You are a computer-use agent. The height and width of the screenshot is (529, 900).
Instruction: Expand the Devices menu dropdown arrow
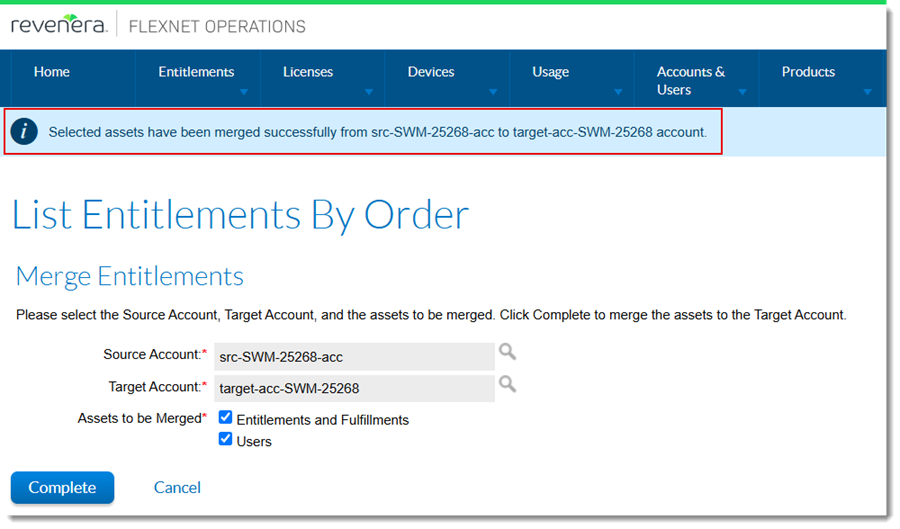coord(493,92)
